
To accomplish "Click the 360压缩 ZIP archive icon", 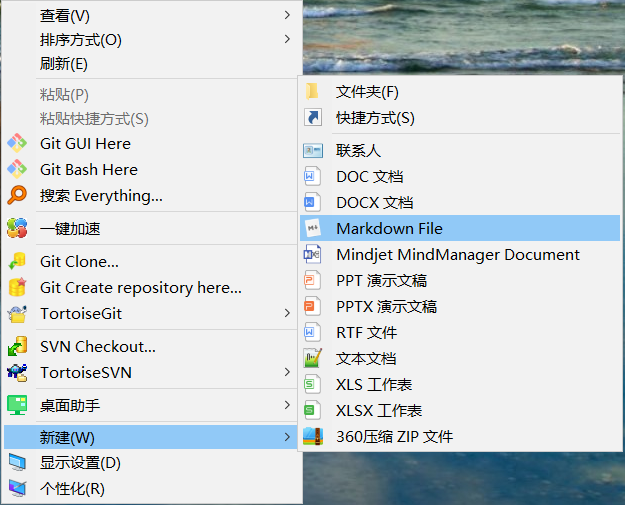I will (313, 436).
